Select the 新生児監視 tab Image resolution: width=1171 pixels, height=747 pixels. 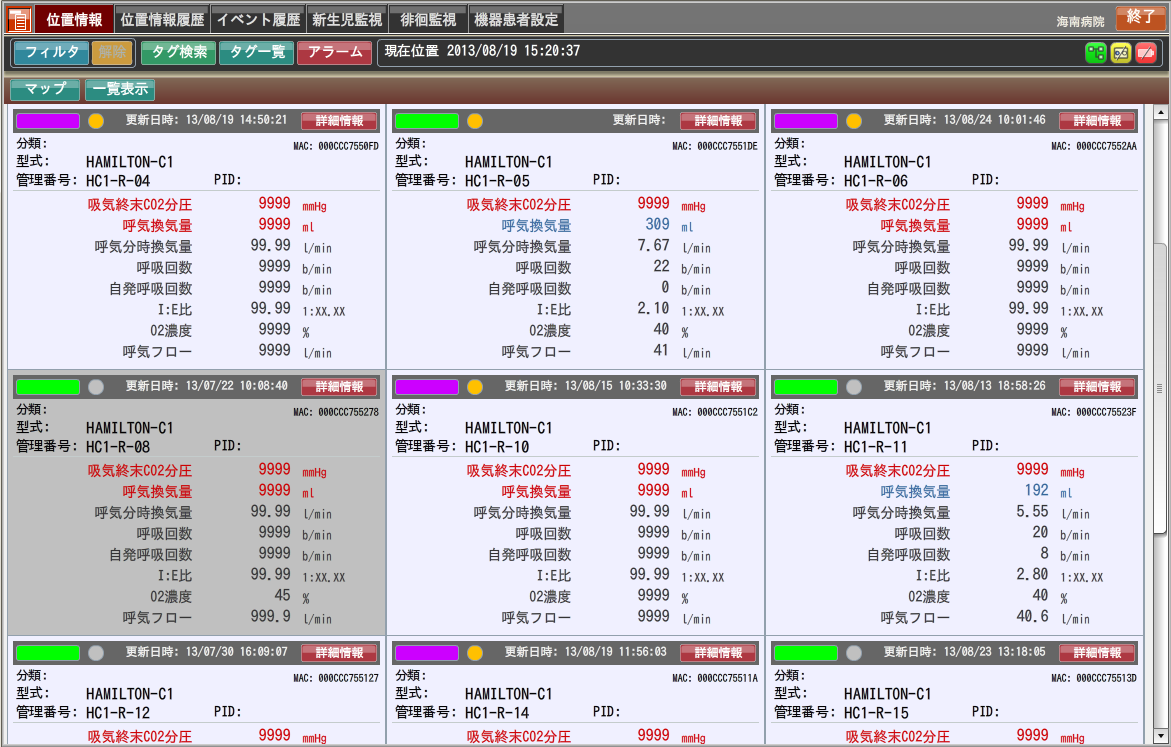(346, 19)
